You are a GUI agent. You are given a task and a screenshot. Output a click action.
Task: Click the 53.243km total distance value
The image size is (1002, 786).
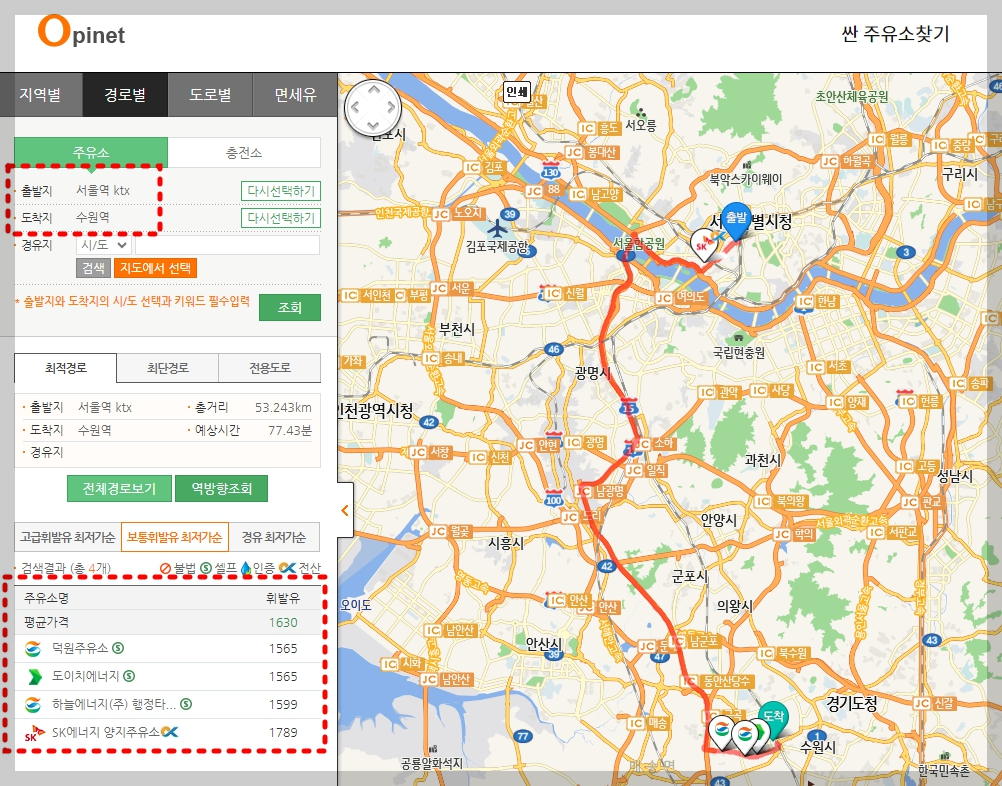283,407
